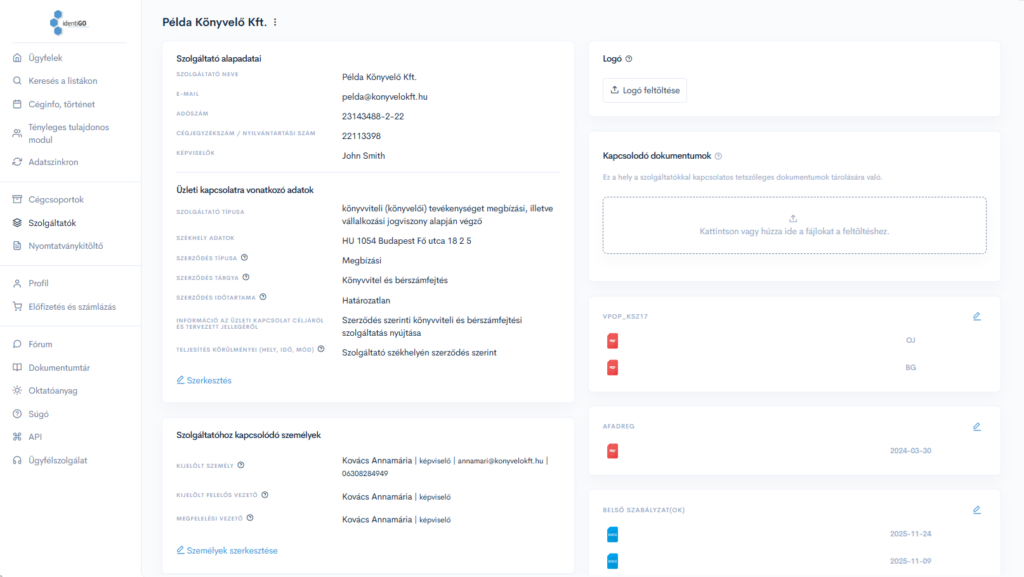Click the layers icon beside Szolgáltatók

click(17, 223)
